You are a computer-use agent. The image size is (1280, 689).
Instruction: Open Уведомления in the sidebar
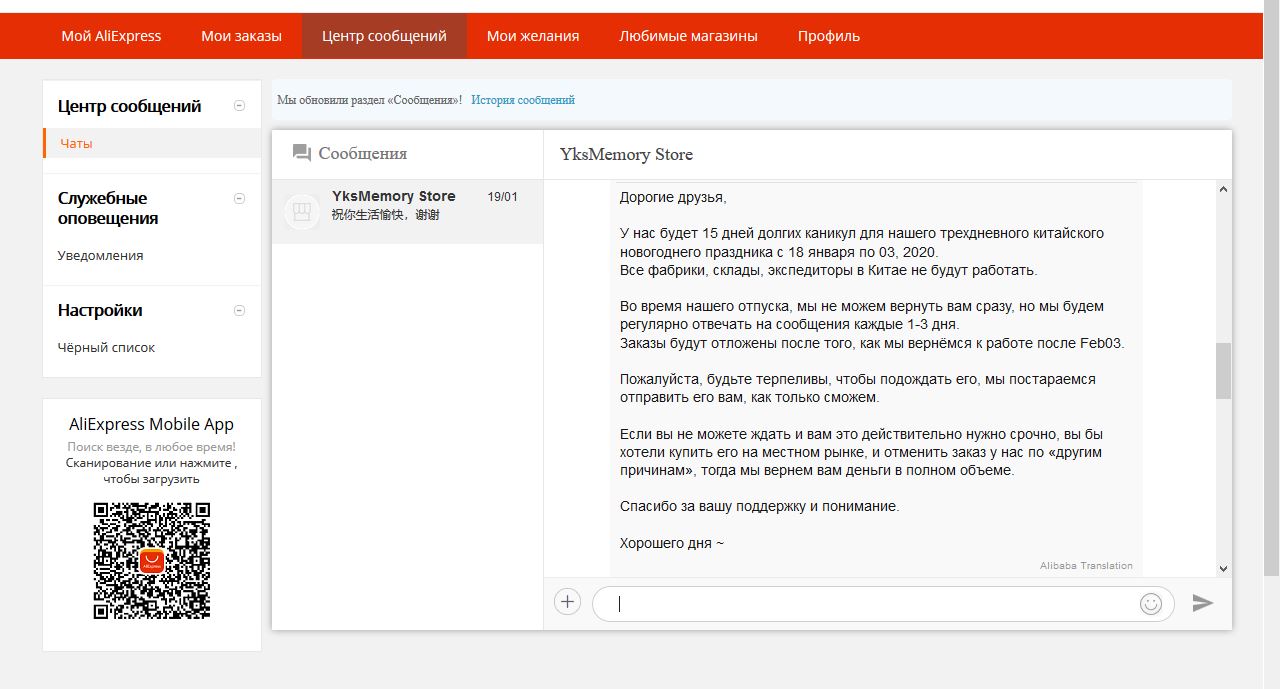tap(100, 255)
